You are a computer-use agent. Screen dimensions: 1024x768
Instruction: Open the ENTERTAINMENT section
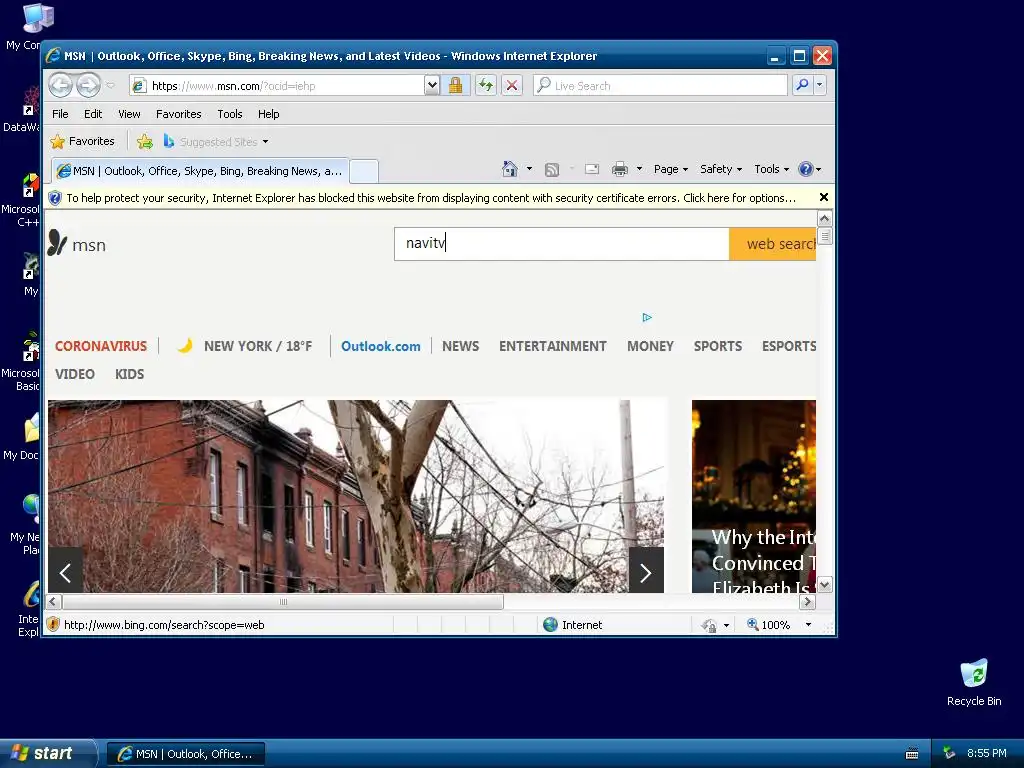[552, 346]
